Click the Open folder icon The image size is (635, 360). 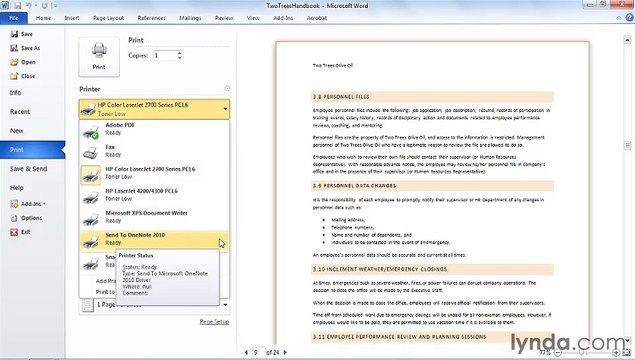(x=14, y=62)
